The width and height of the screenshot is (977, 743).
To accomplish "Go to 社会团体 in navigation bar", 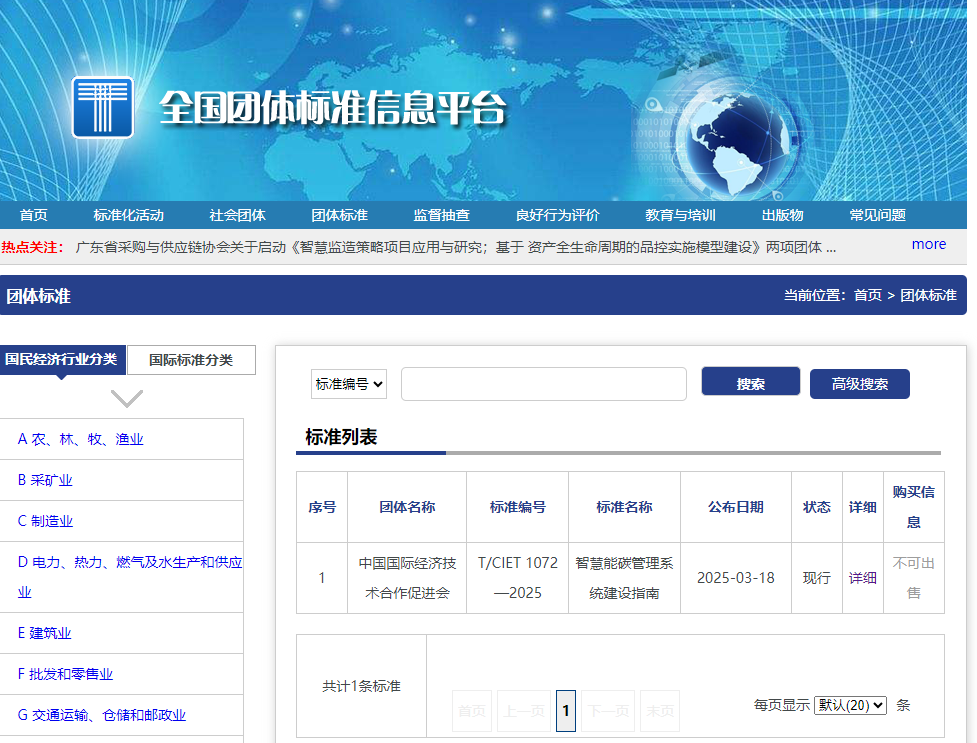I will 237,215.
